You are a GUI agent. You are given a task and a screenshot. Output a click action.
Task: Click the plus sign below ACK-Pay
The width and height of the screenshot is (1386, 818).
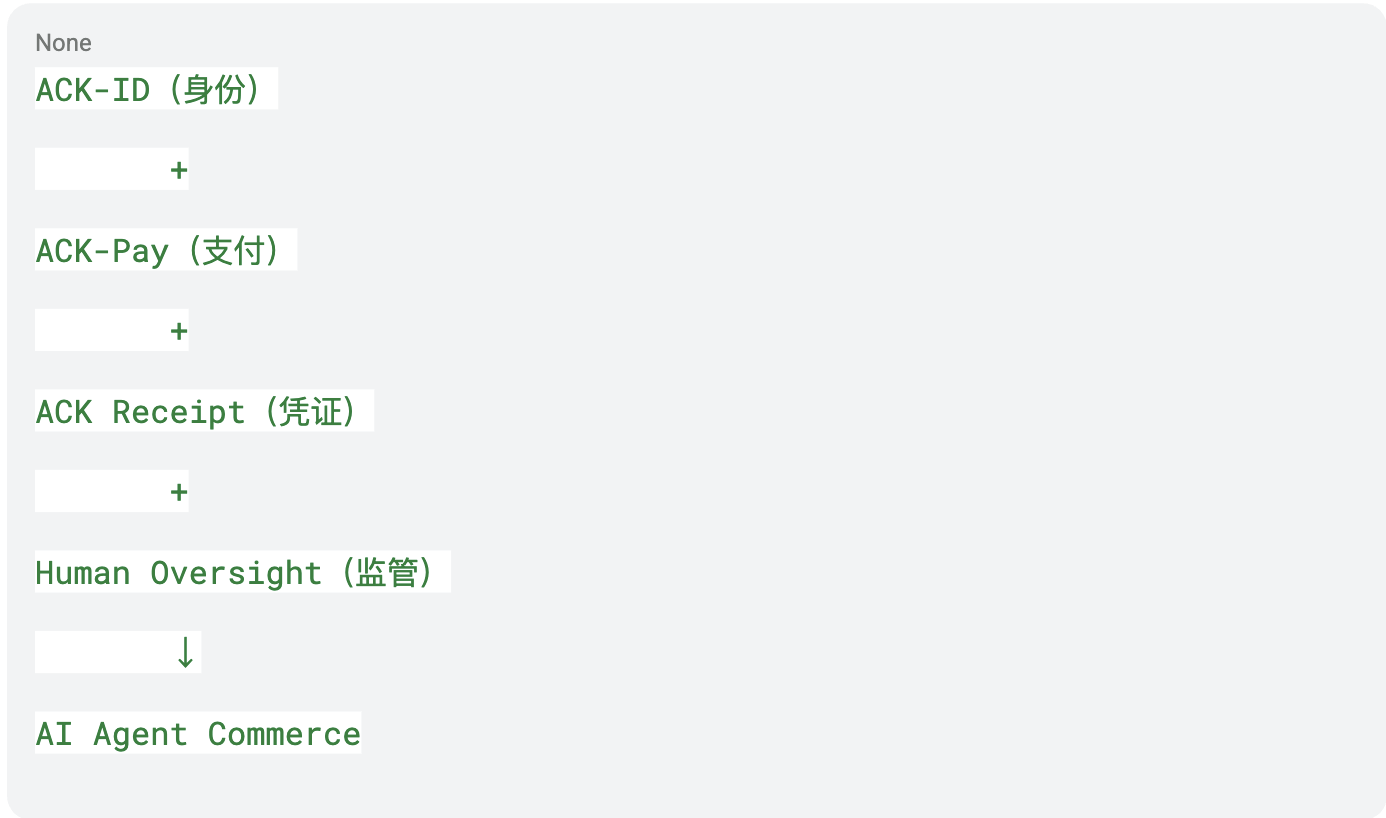tap(179, 331)
